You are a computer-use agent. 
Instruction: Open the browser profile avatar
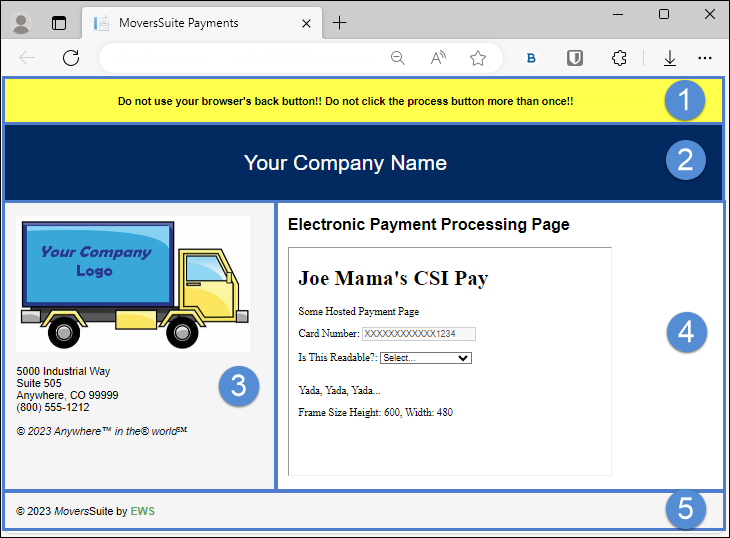click(x=20, y=23)
